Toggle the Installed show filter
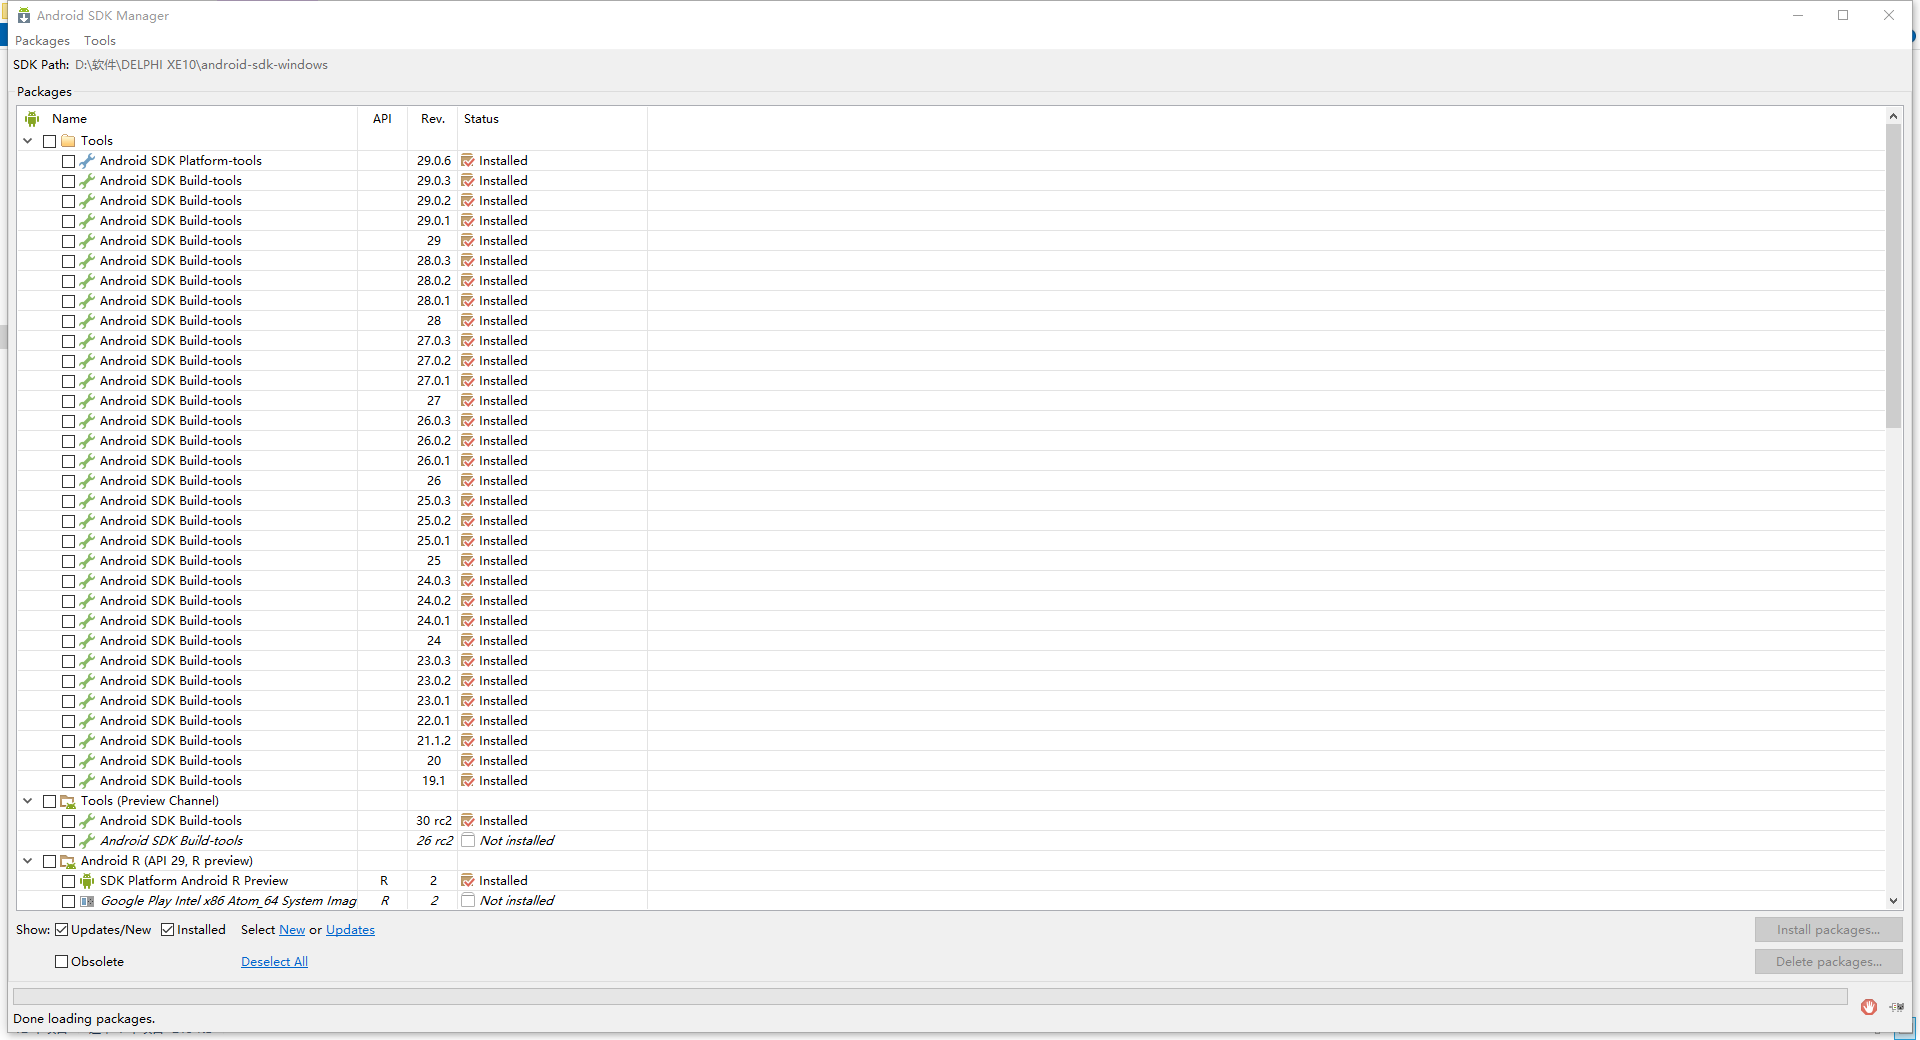This screenshot has height=1040, width=1920. click(167, 930)
